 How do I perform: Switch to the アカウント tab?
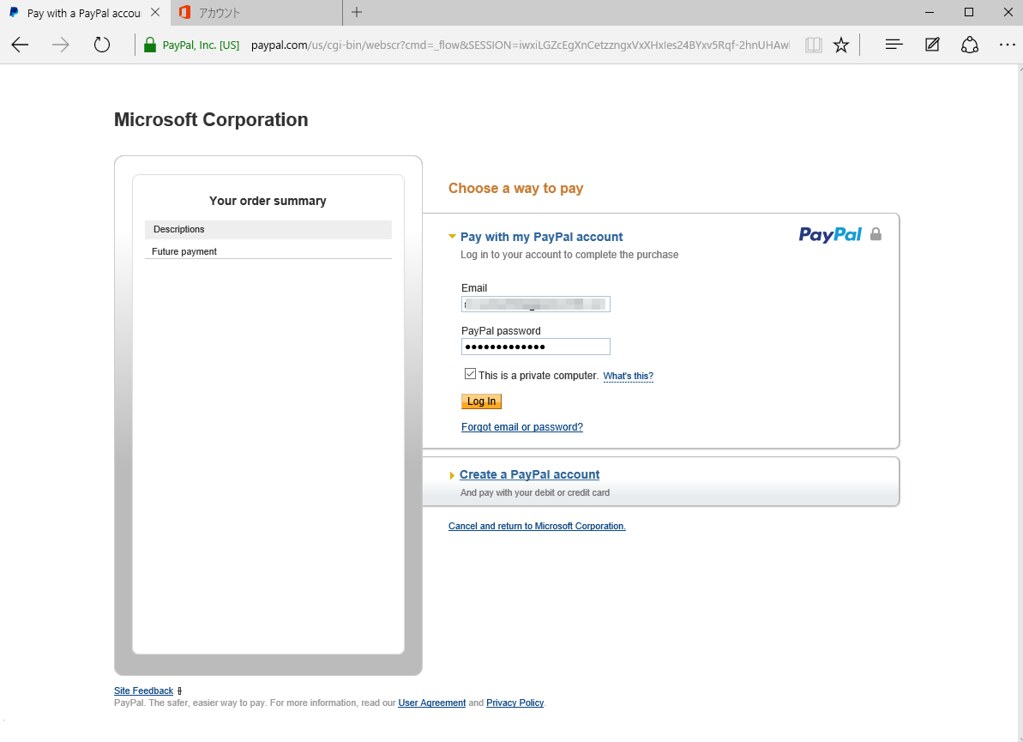256,12
